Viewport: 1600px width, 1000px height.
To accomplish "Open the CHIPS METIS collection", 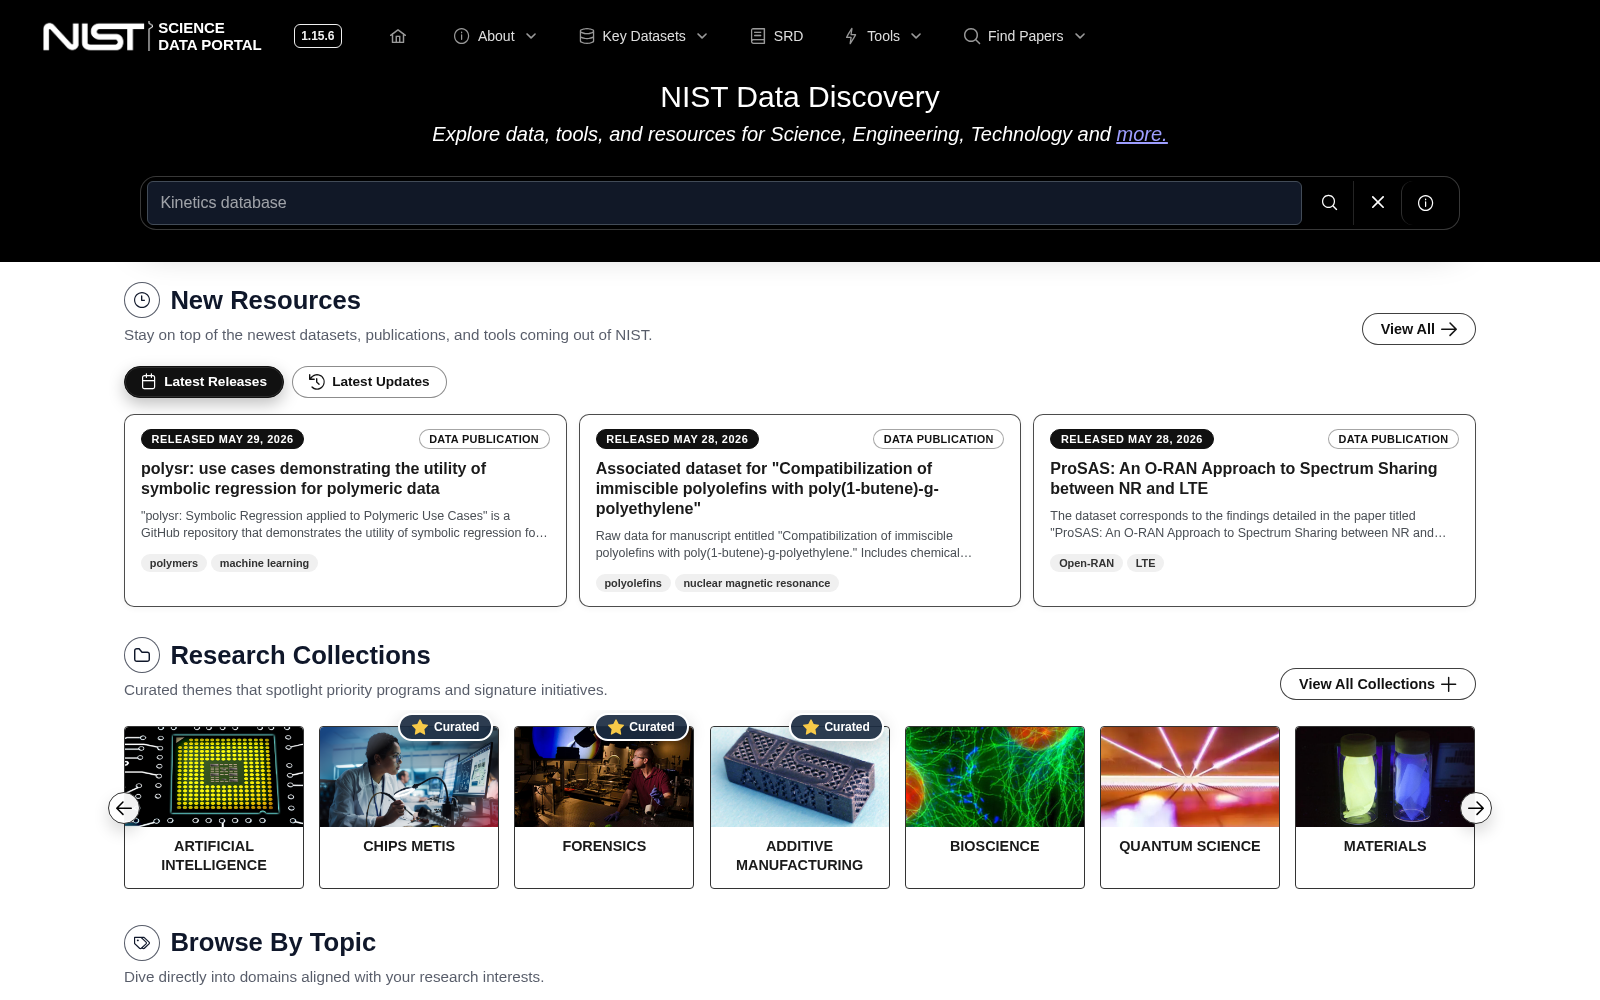I will pyautogui.click(x=409, y=807).
